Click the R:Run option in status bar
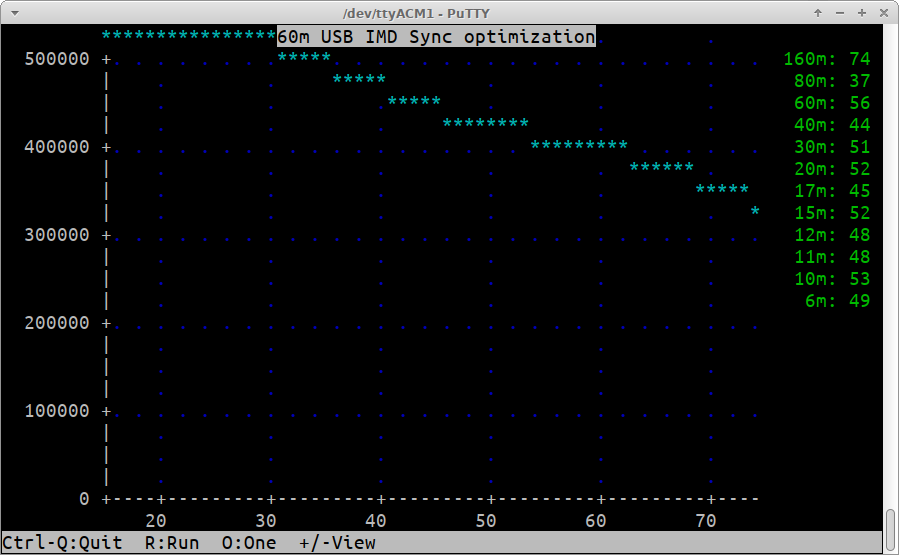Screen dimensions: 899x555 coord(172,543)
